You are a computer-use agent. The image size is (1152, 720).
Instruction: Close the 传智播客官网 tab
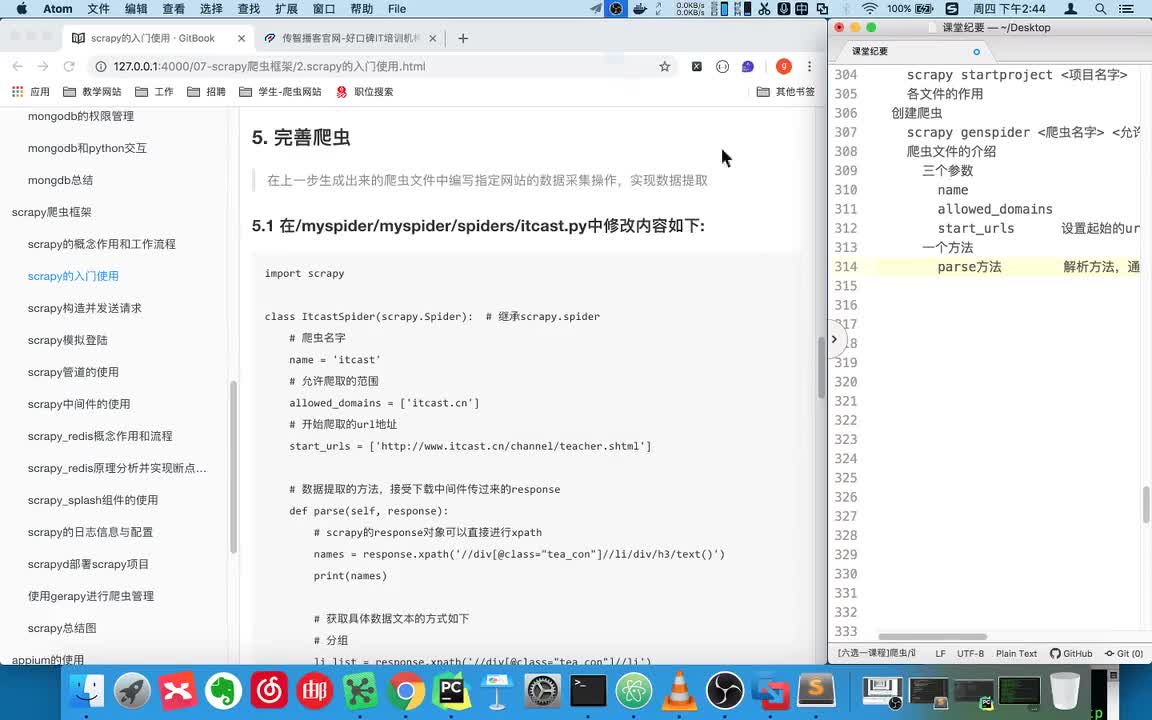click(432, 38)
